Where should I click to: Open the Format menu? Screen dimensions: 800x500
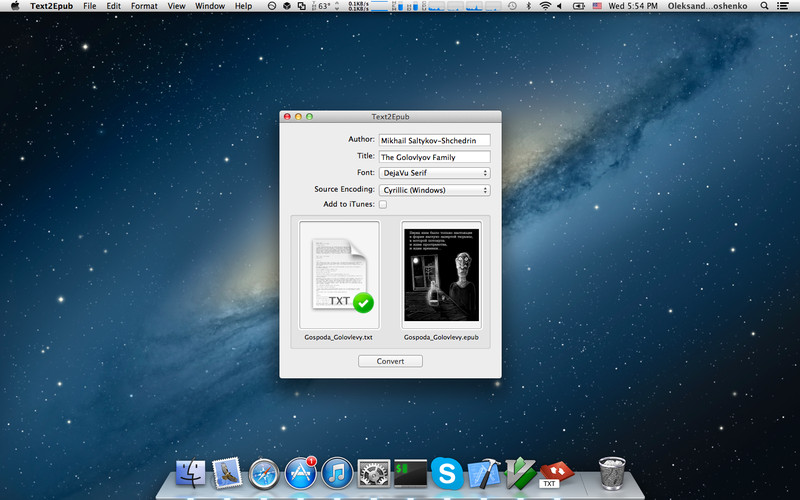(144, 6)
